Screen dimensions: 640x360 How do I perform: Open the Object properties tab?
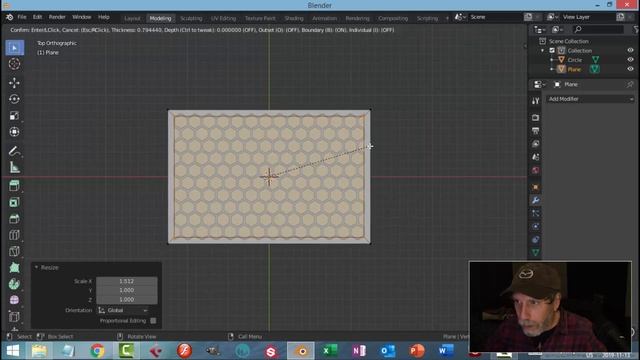point(536,187)
